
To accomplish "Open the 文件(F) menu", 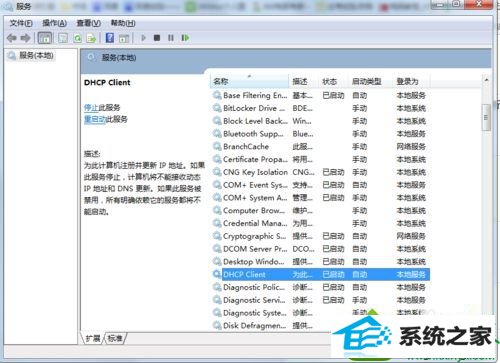I will click(x=21, y=23).
